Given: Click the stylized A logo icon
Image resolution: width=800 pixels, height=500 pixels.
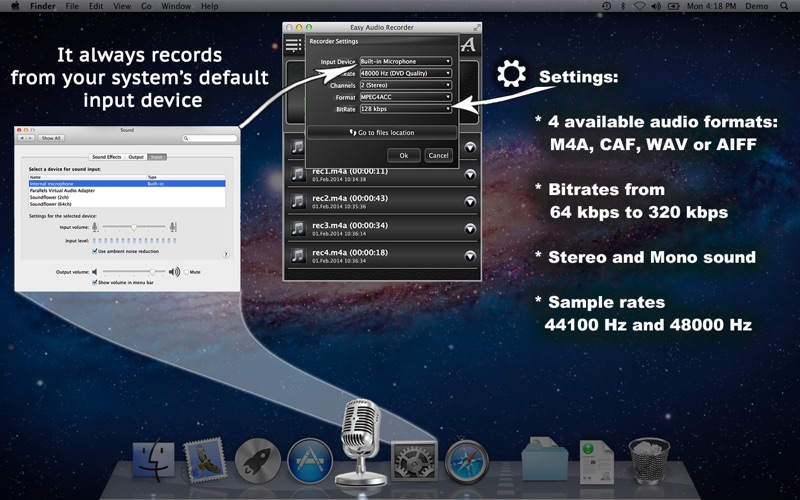Looking at the screenshot, I should tap(468, 45).
